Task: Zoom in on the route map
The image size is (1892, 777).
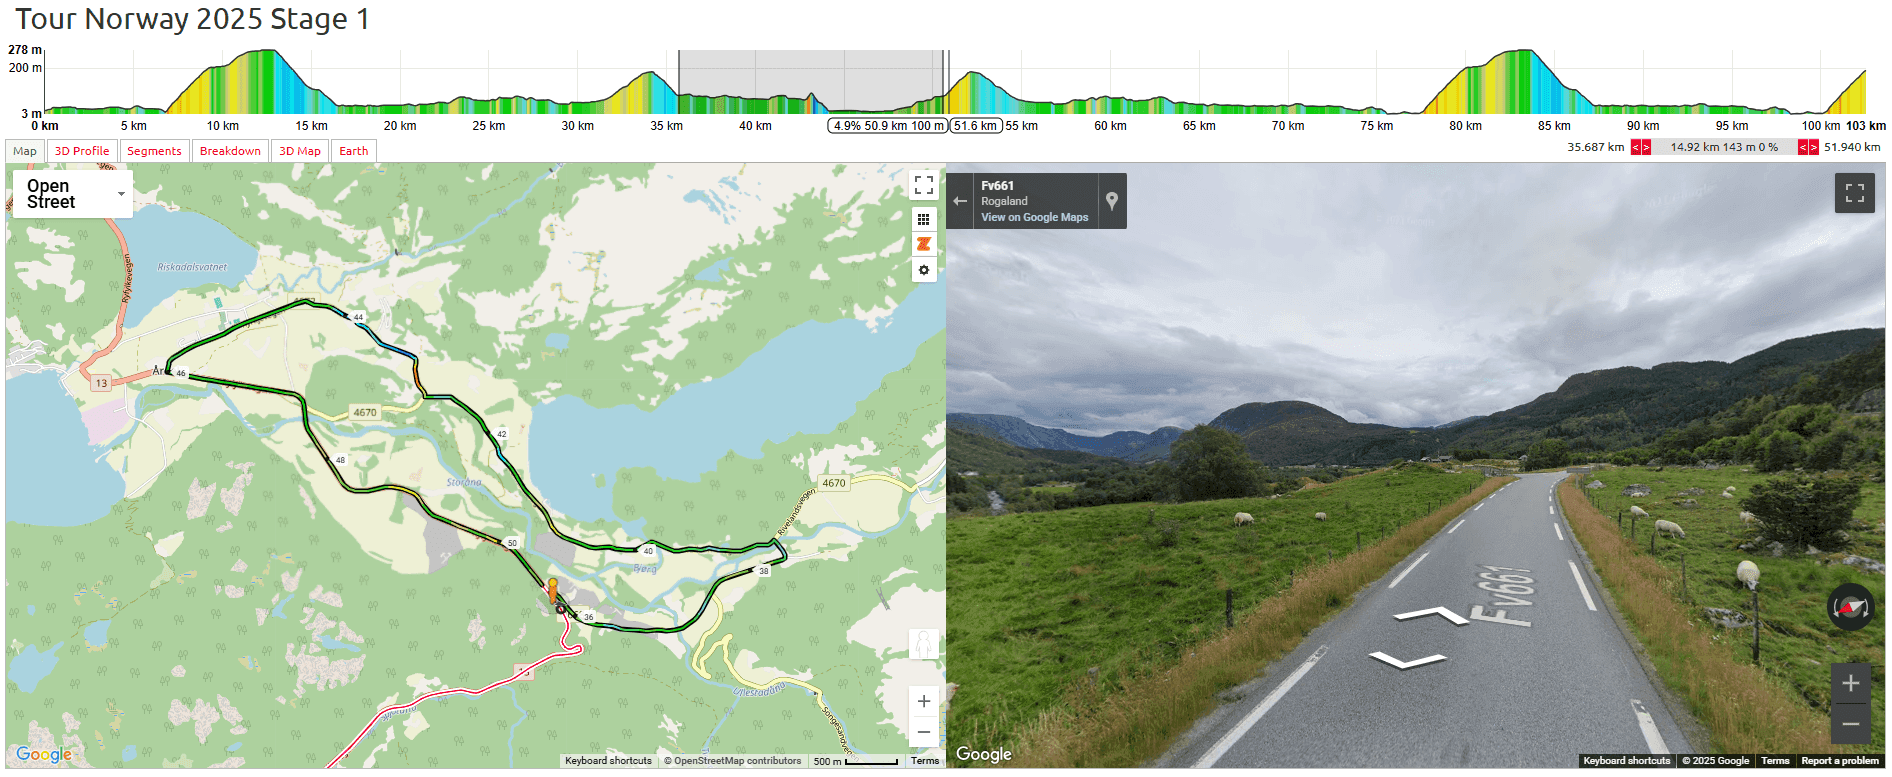Action: coord(924,701)
